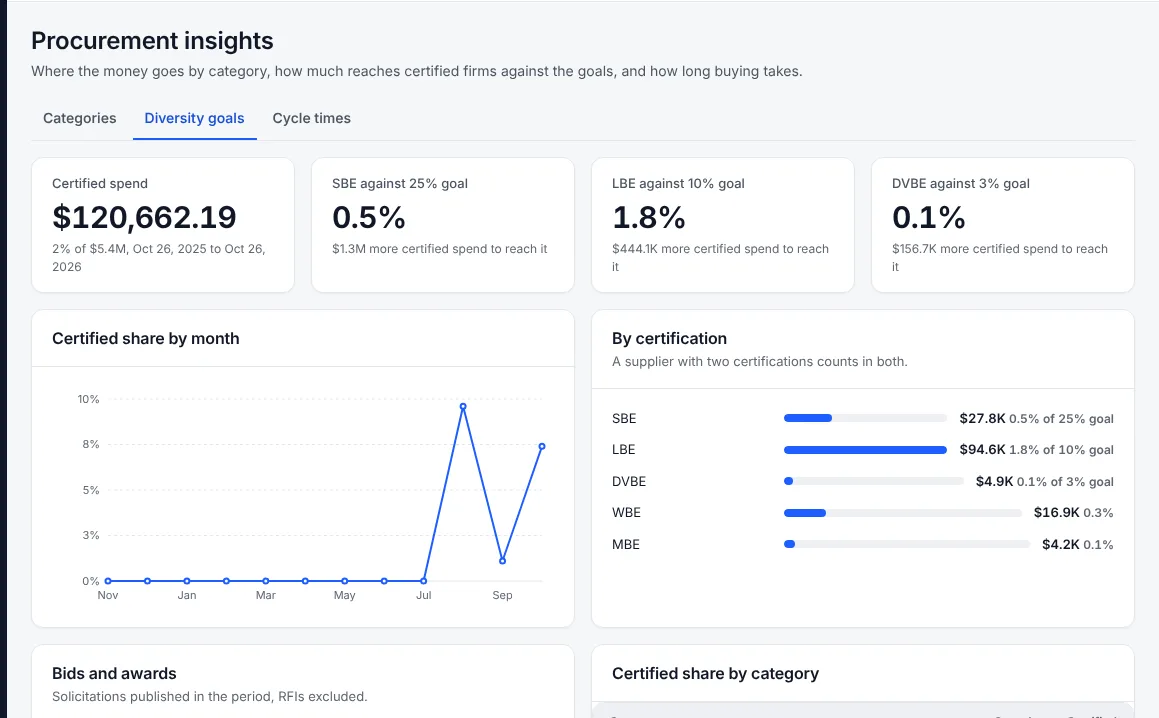Select the chart data point above May
Screen dimensions: 1159x718
click(344, 581)
